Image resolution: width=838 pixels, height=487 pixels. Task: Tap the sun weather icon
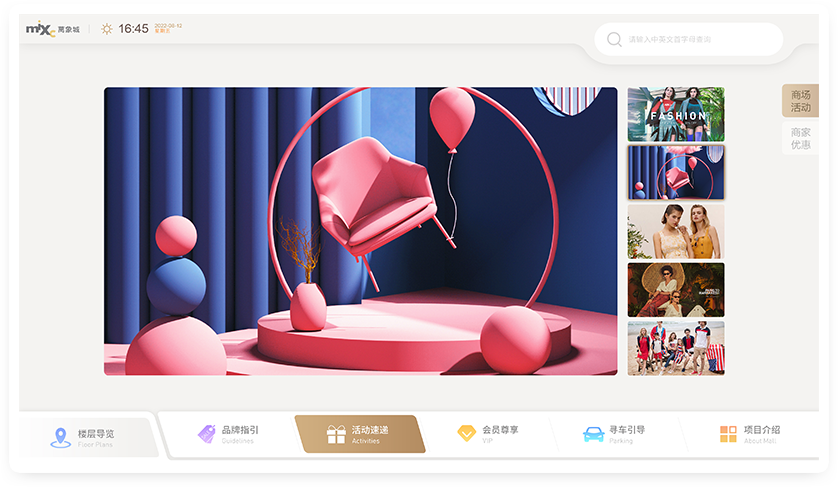107,29
